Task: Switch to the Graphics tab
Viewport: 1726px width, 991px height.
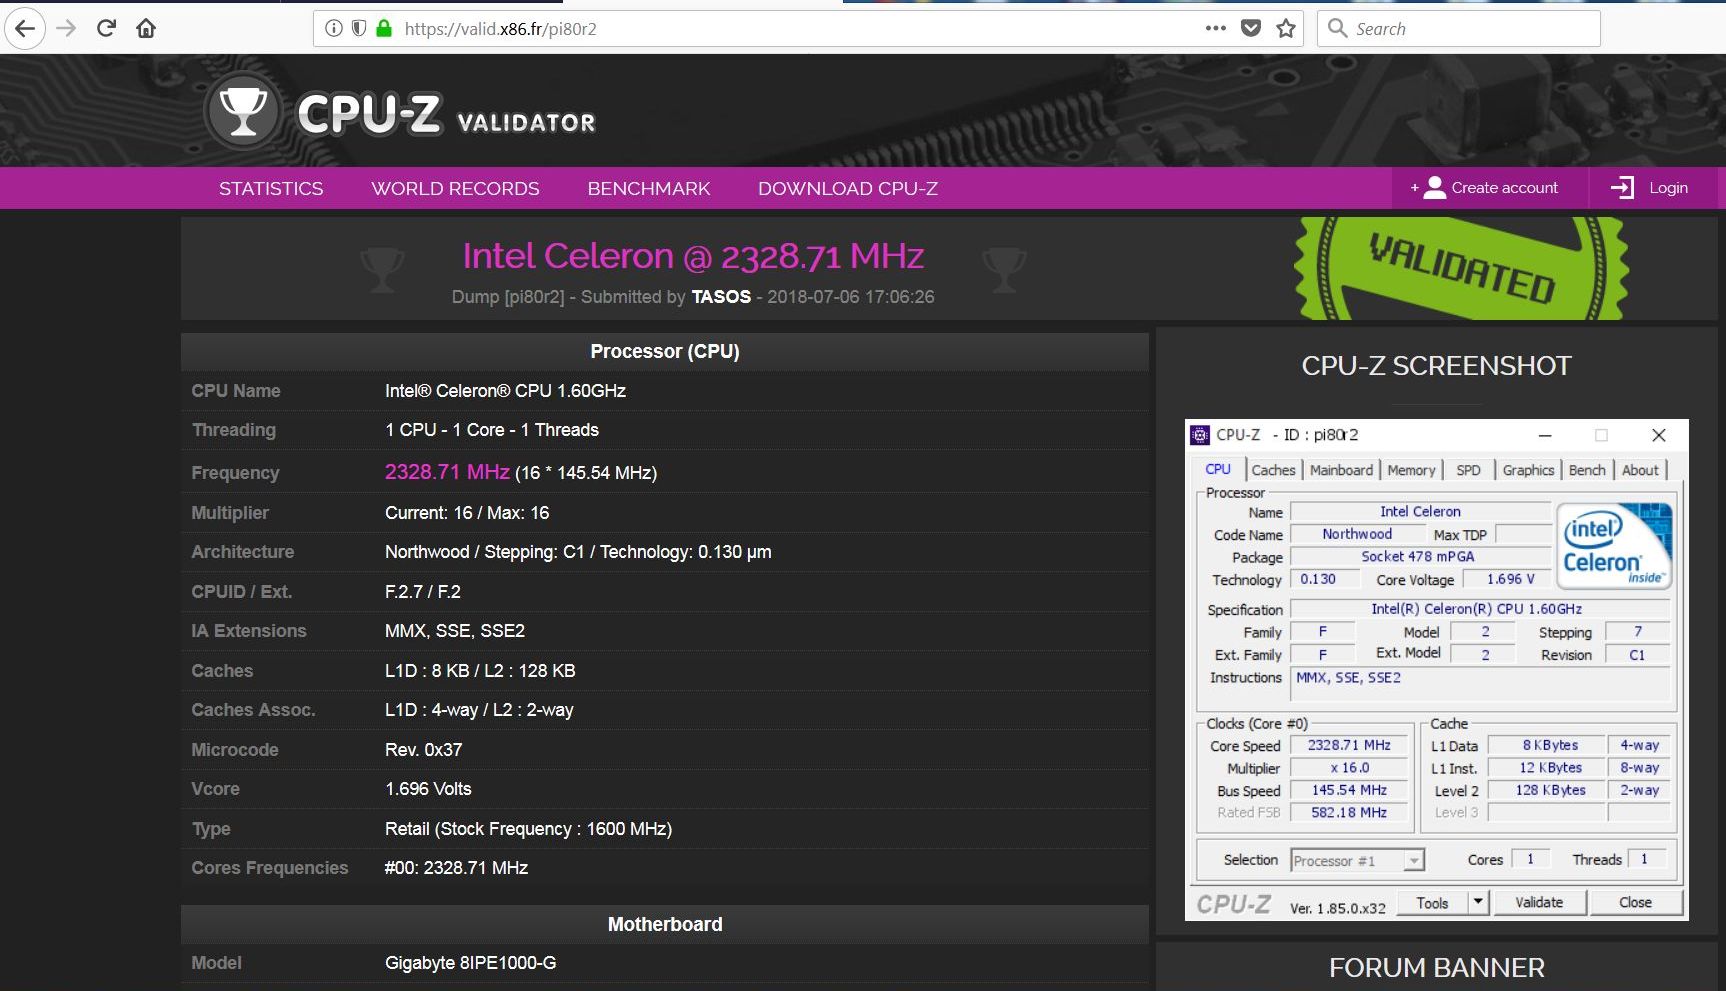Action: [1528, 470]
